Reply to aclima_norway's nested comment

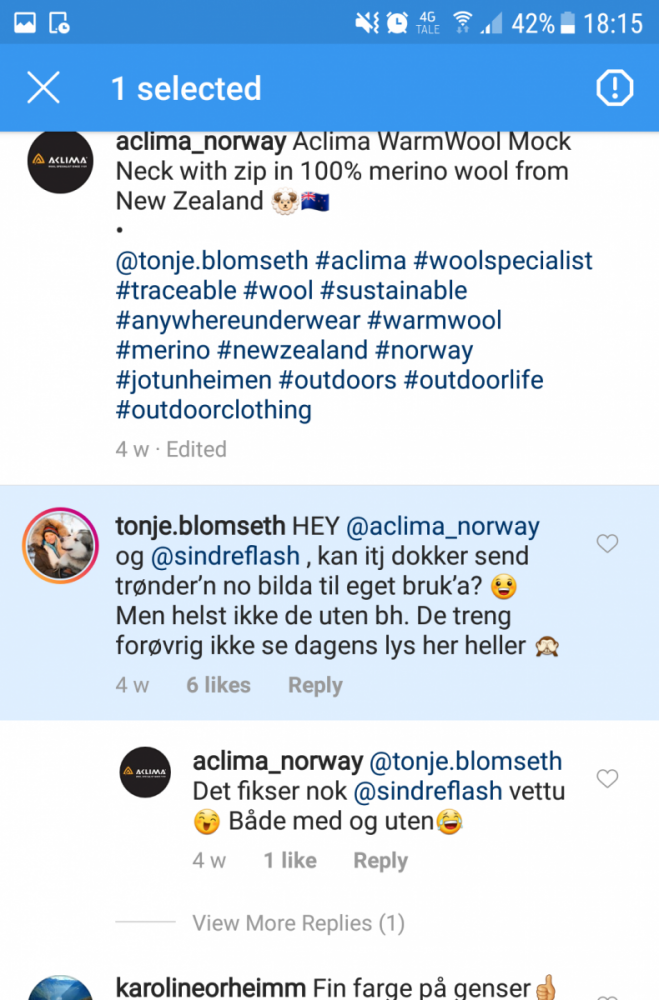(380, 861)
